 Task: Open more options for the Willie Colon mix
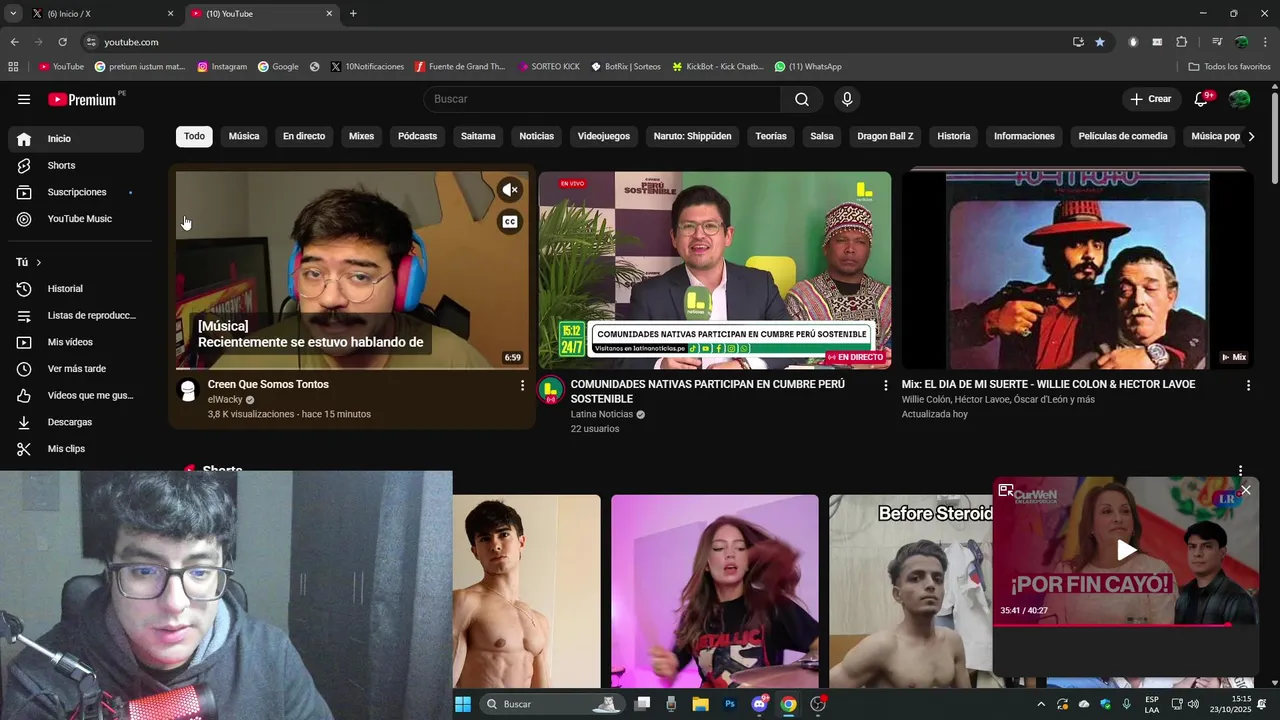[1248, 385]
